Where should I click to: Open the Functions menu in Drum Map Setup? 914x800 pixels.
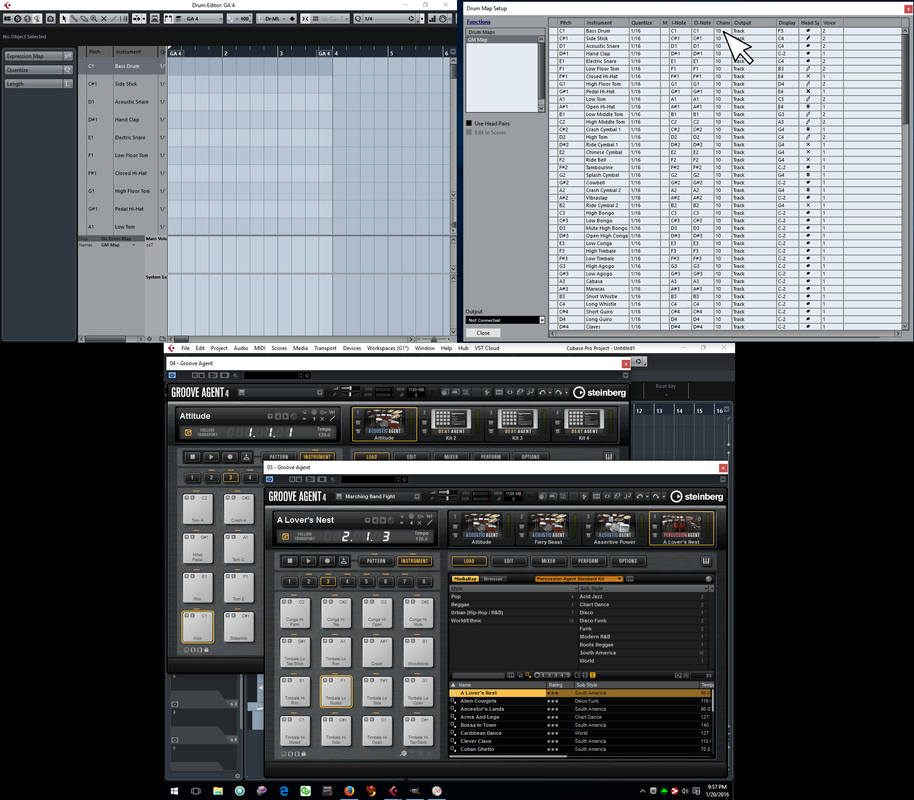coord(479,22)
